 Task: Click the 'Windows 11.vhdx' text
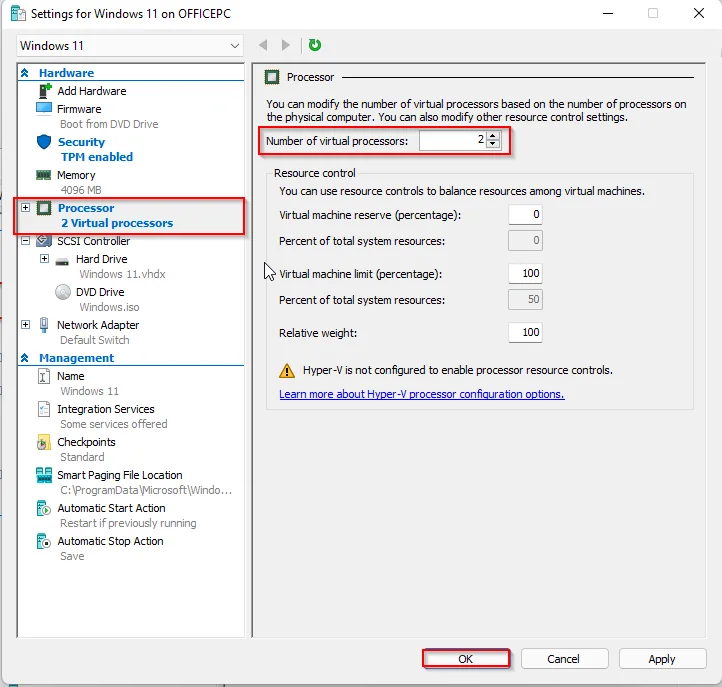[x=122, y=274]
